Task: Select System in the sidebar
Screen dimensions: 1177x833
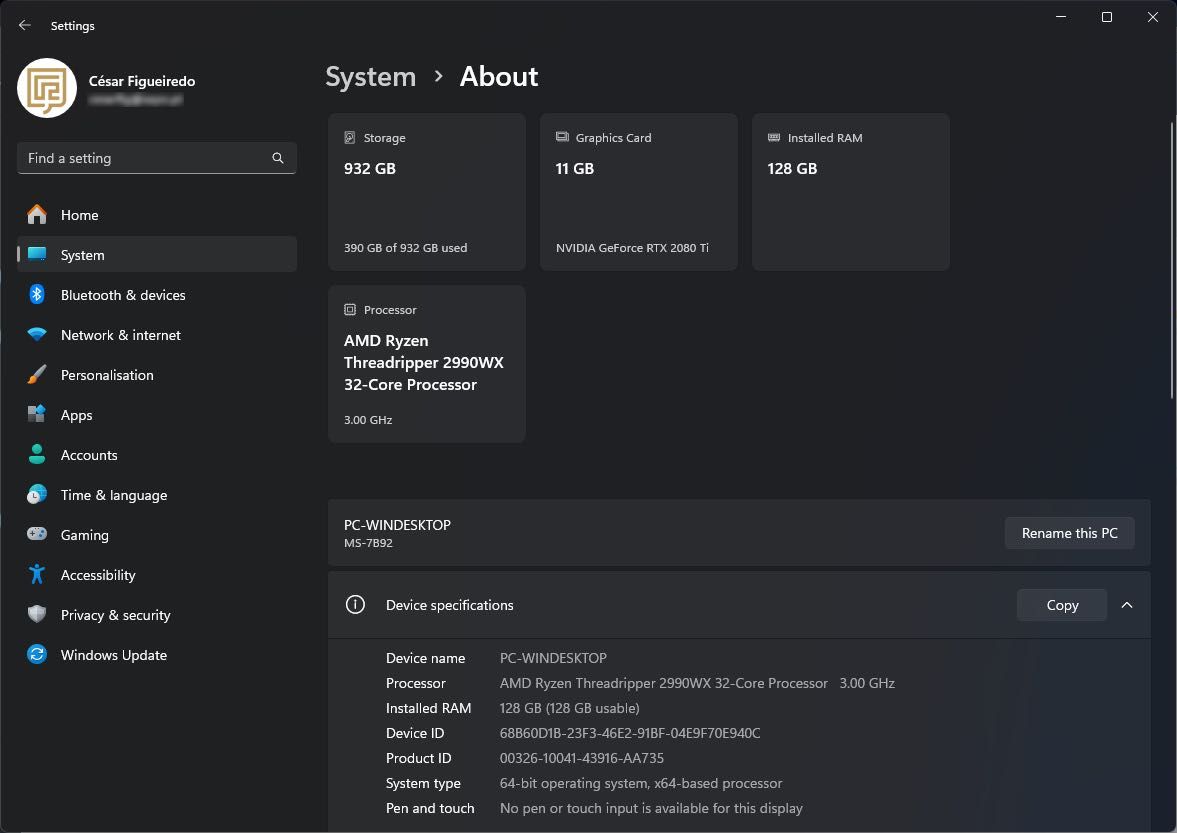Action: click(x=156, y=255)
